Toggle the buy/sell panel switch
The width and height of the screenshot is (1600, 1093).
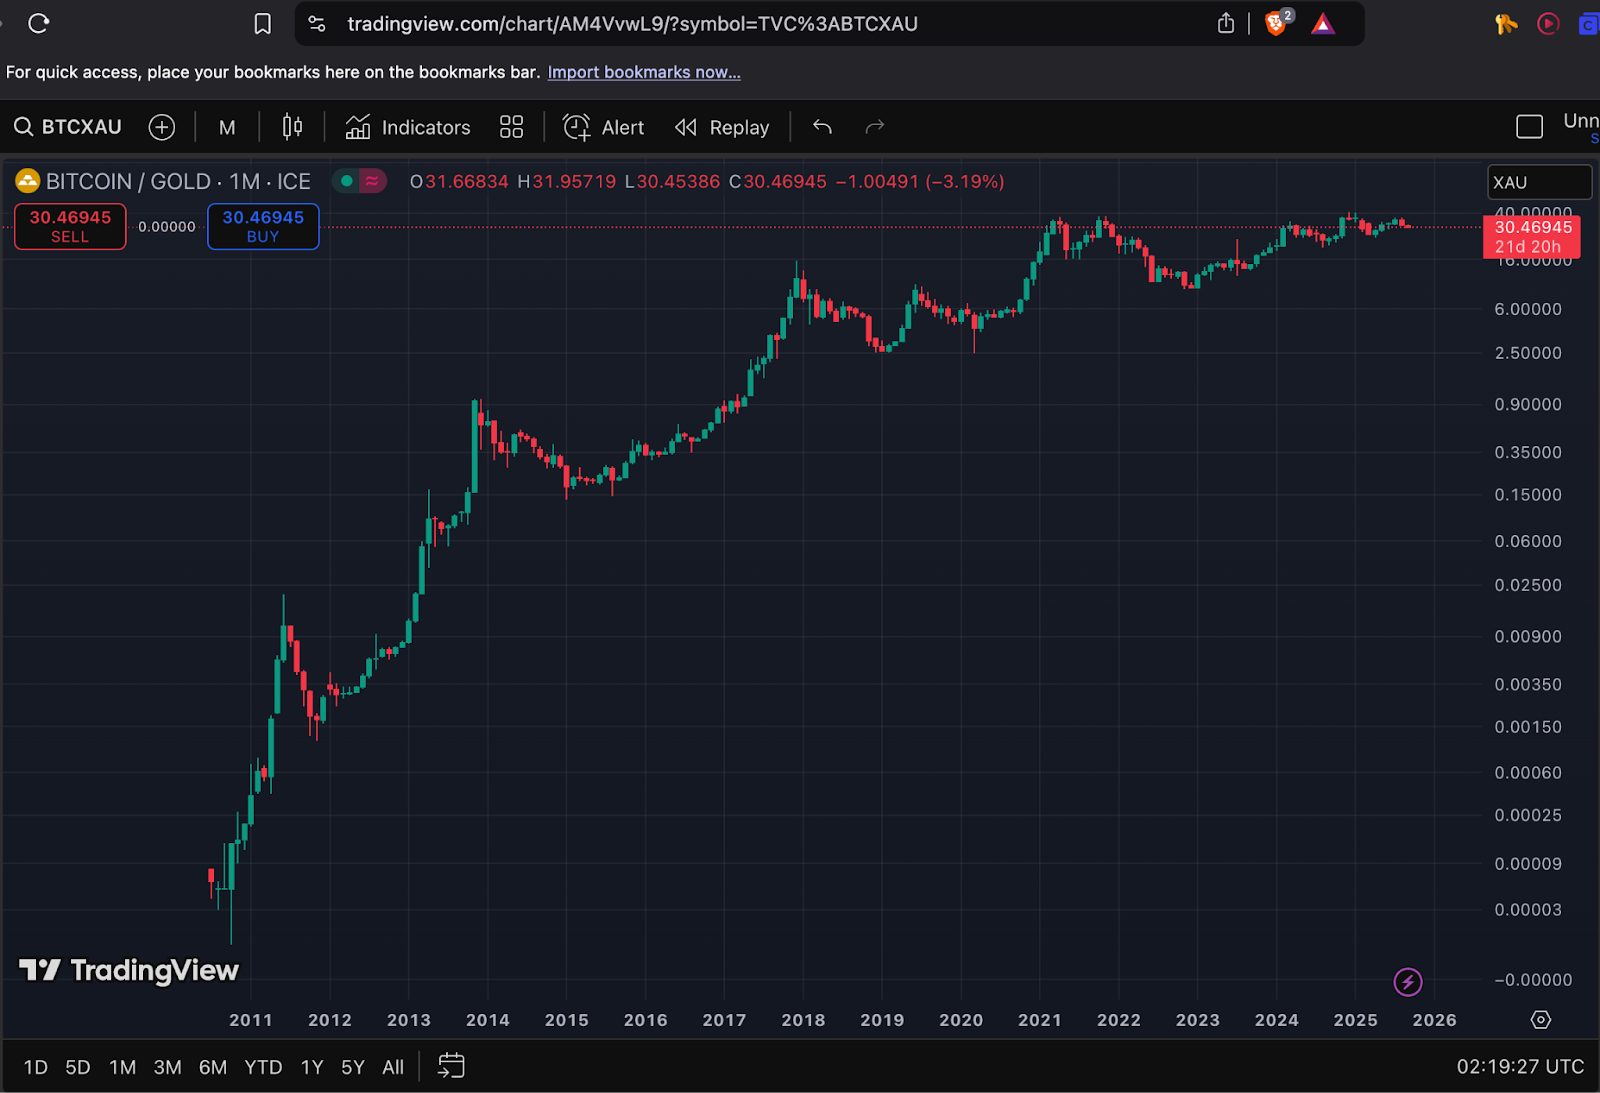point(359,181)
